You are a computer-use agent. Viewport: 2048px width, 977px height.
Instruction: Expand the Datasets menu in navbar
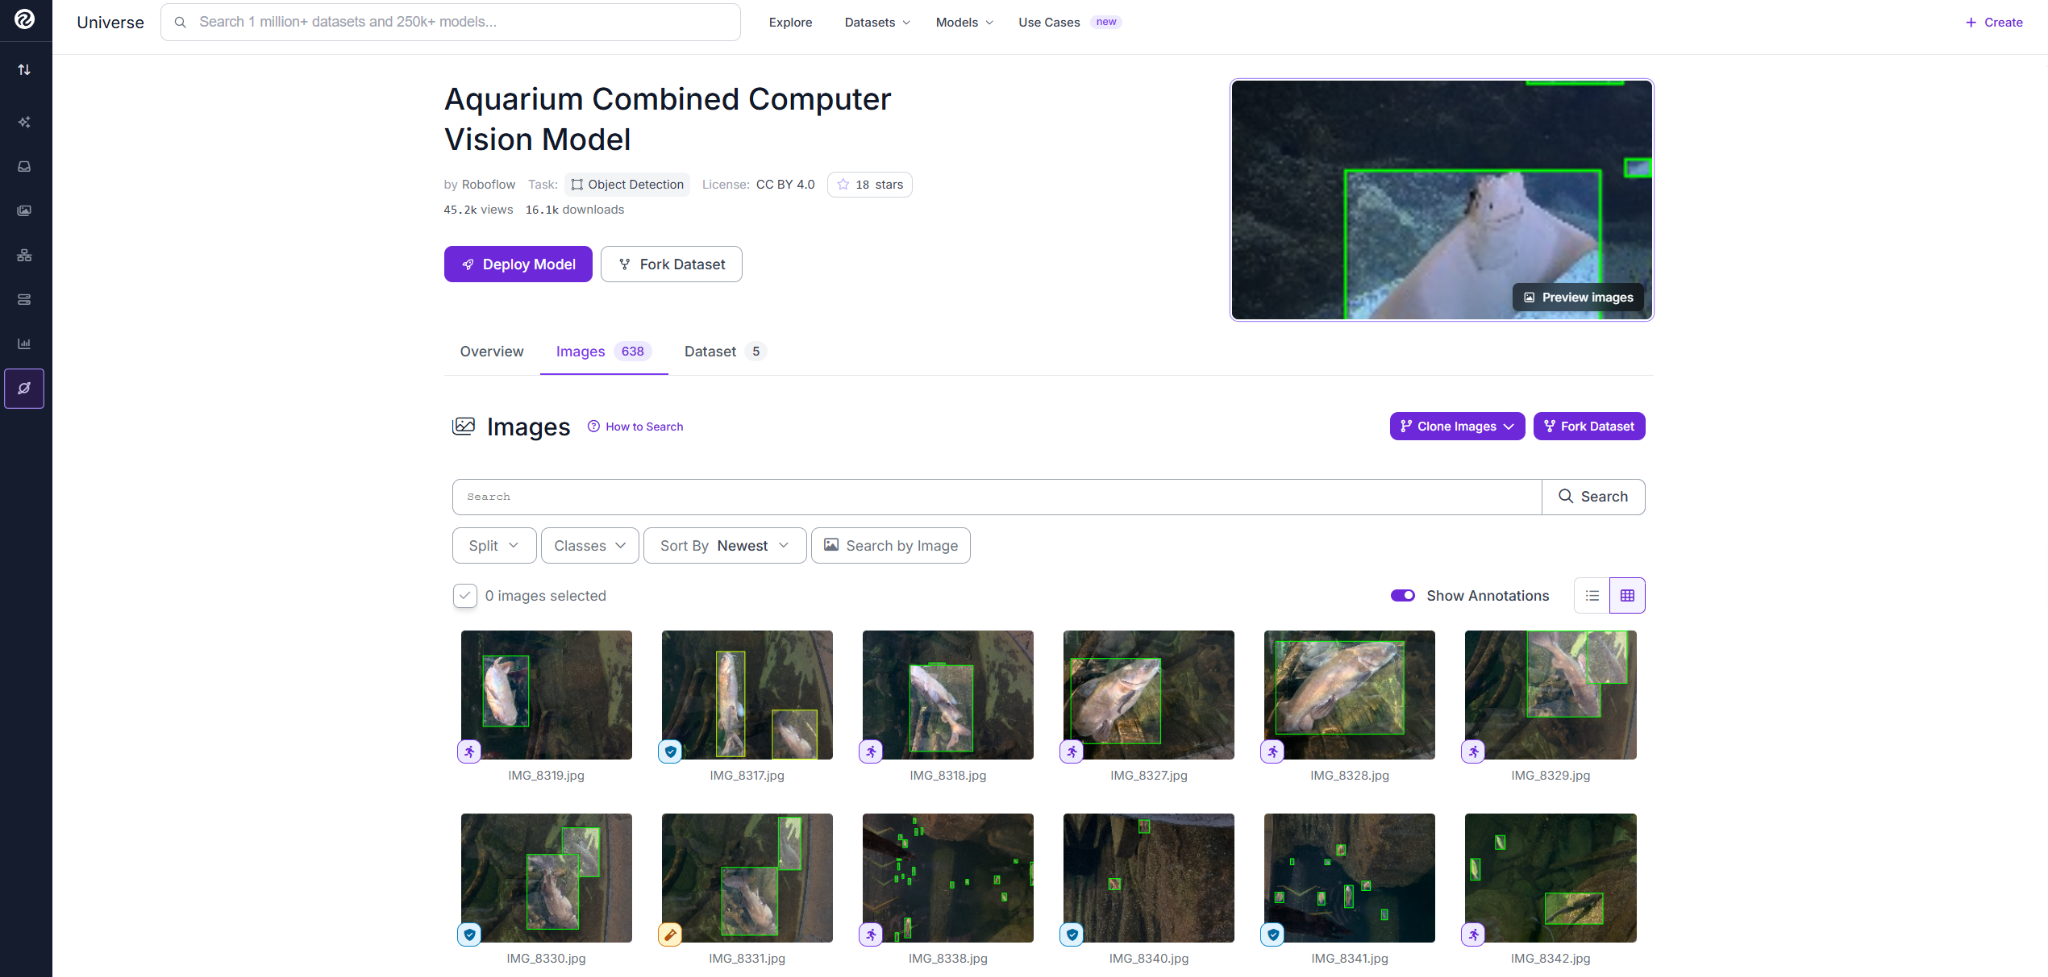point(877,22)
